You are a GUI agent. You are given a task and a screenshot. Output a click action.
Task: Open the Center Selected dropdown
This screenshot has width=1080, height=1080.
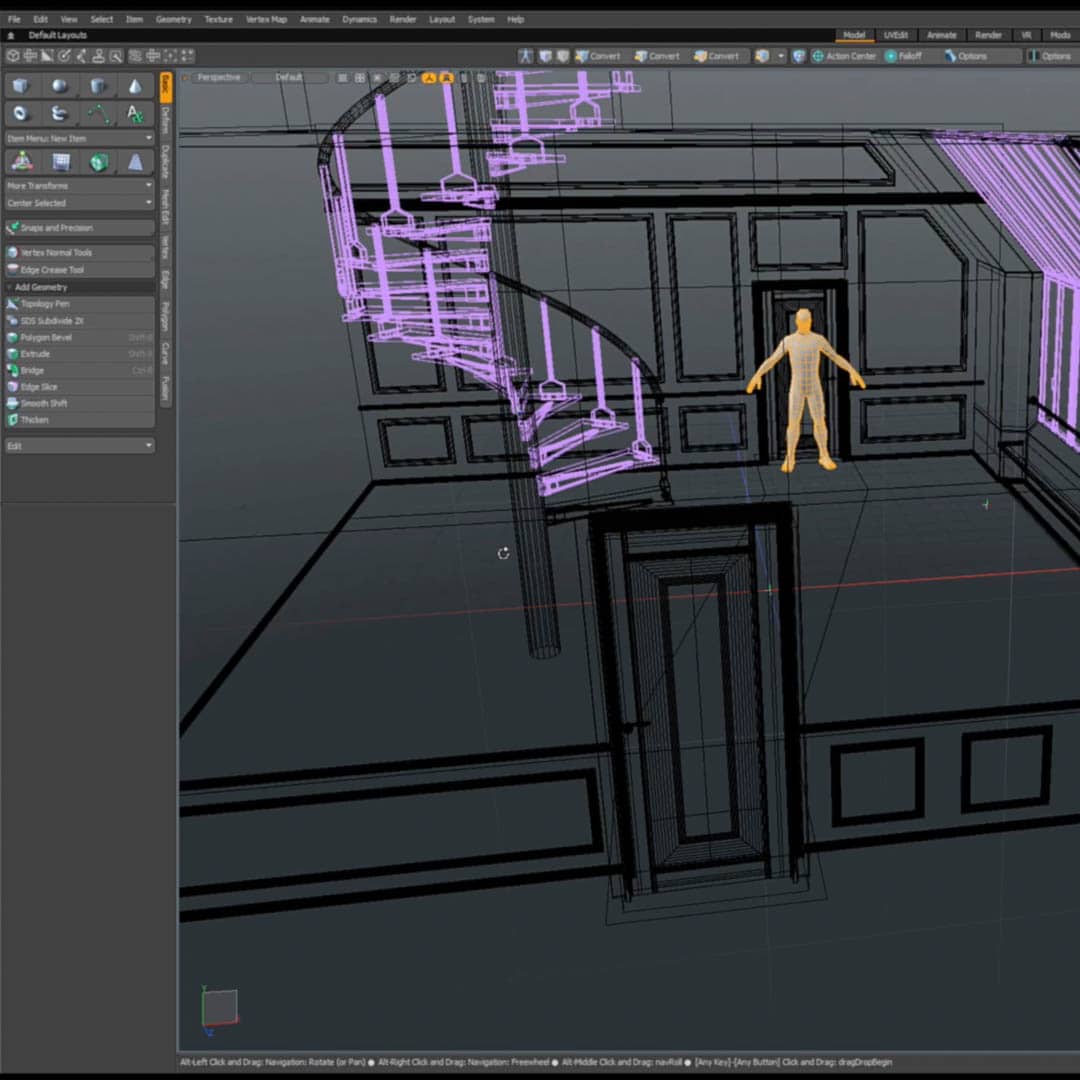point(79,203)
